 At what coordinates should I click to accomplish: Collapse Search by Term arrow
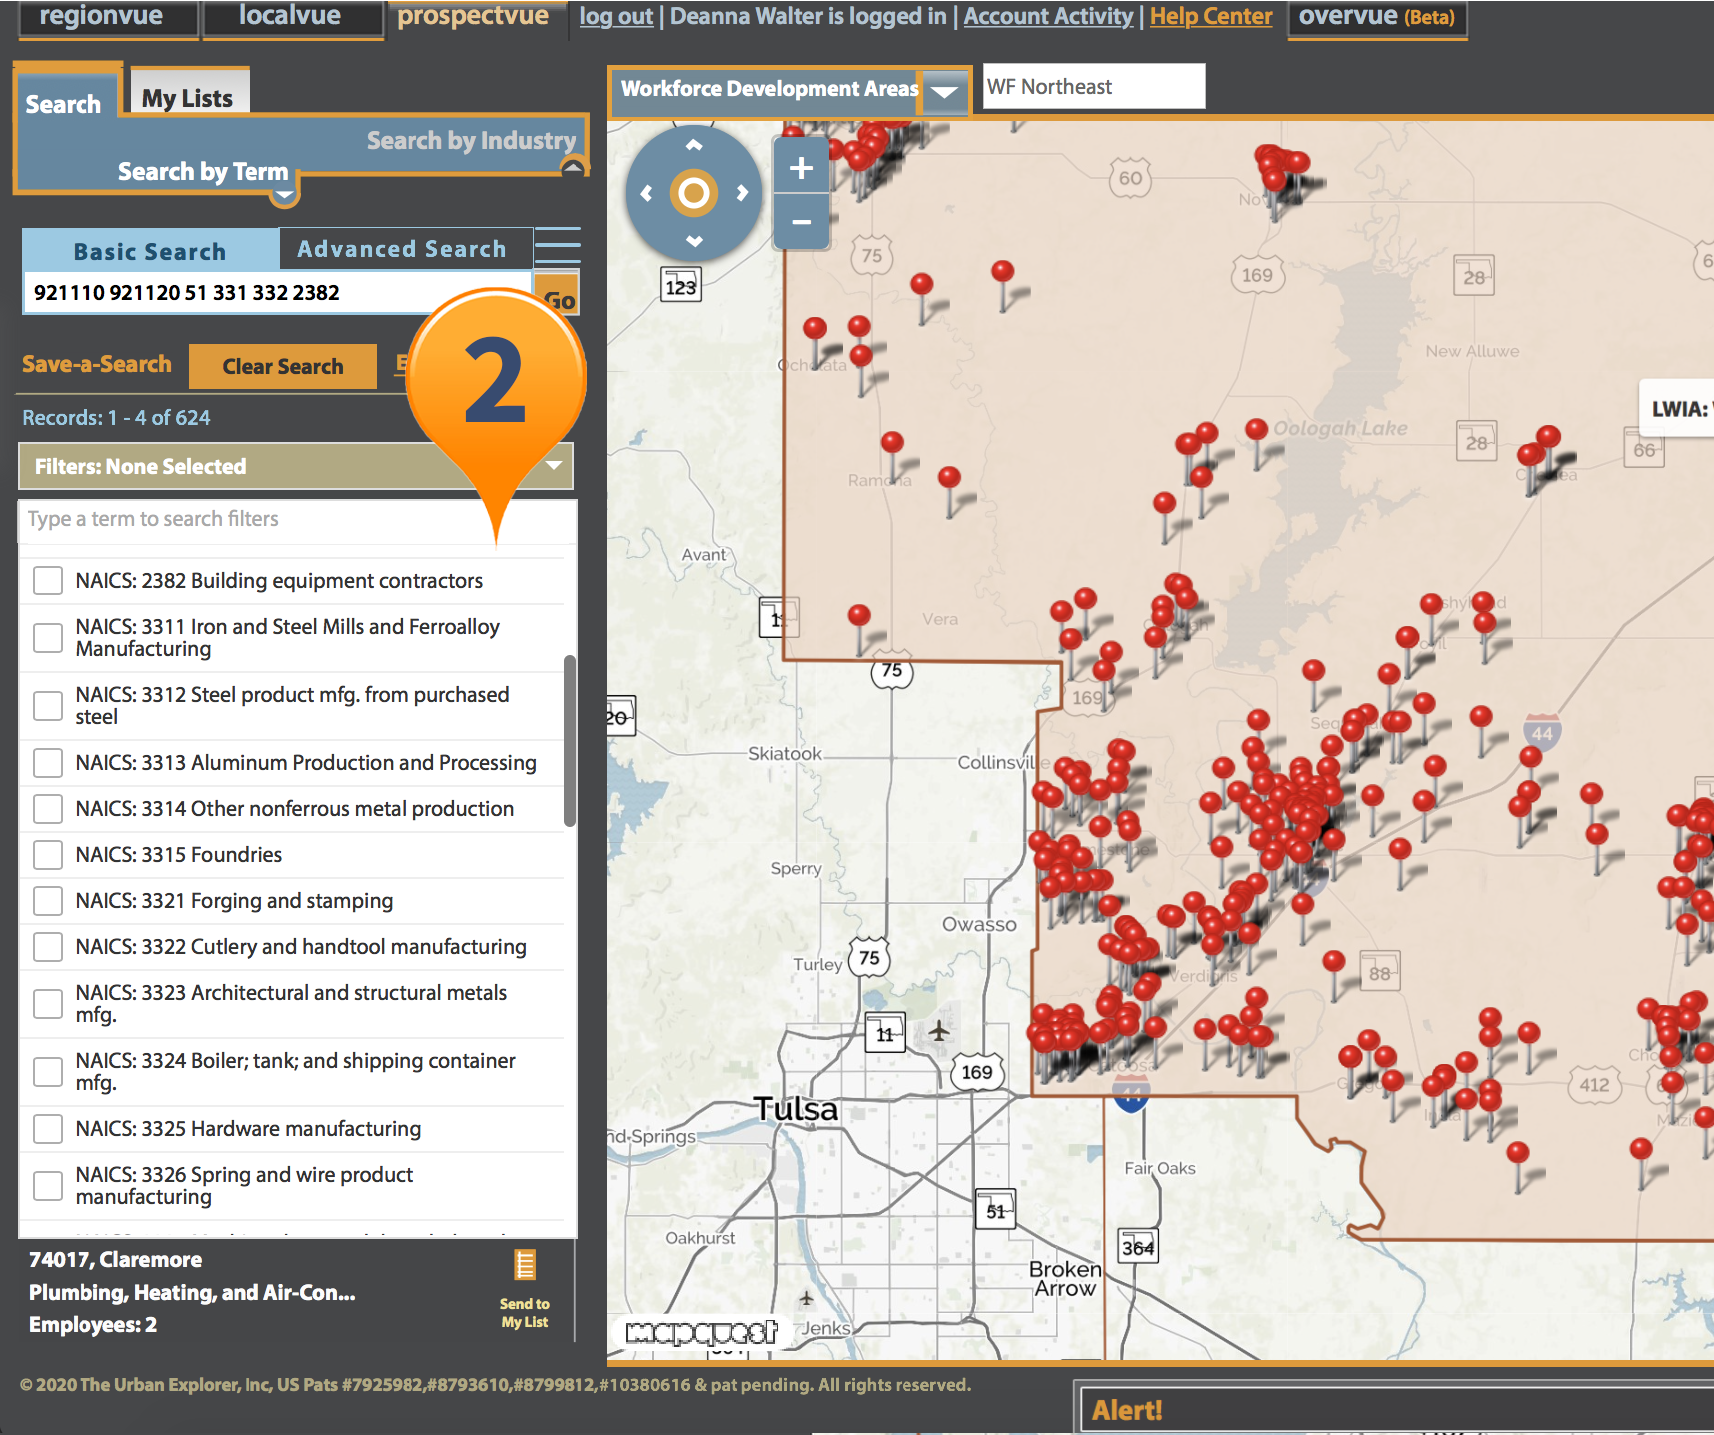tap(285, 196)
